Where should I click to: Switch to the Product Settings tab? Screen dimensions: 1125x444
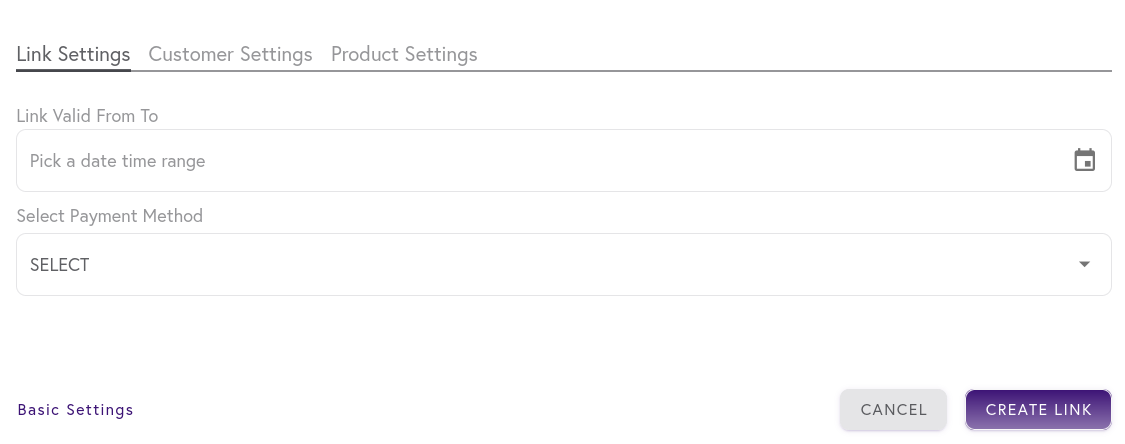click(404, 55)
